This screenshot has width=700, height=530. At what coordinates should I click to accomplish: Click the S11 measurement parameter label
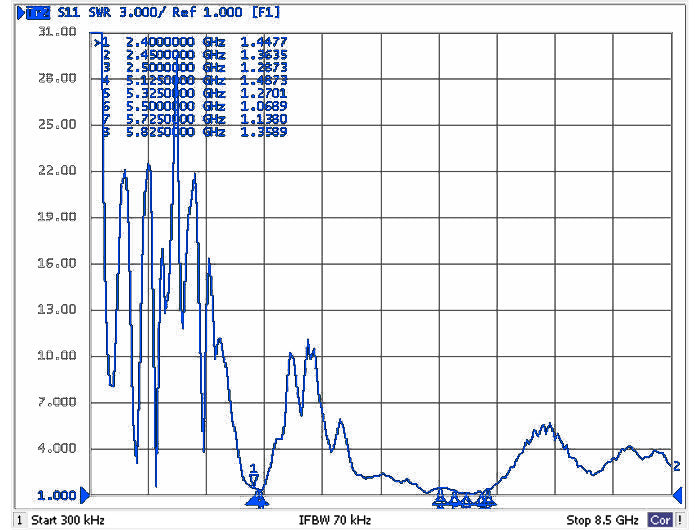[67, 12]
